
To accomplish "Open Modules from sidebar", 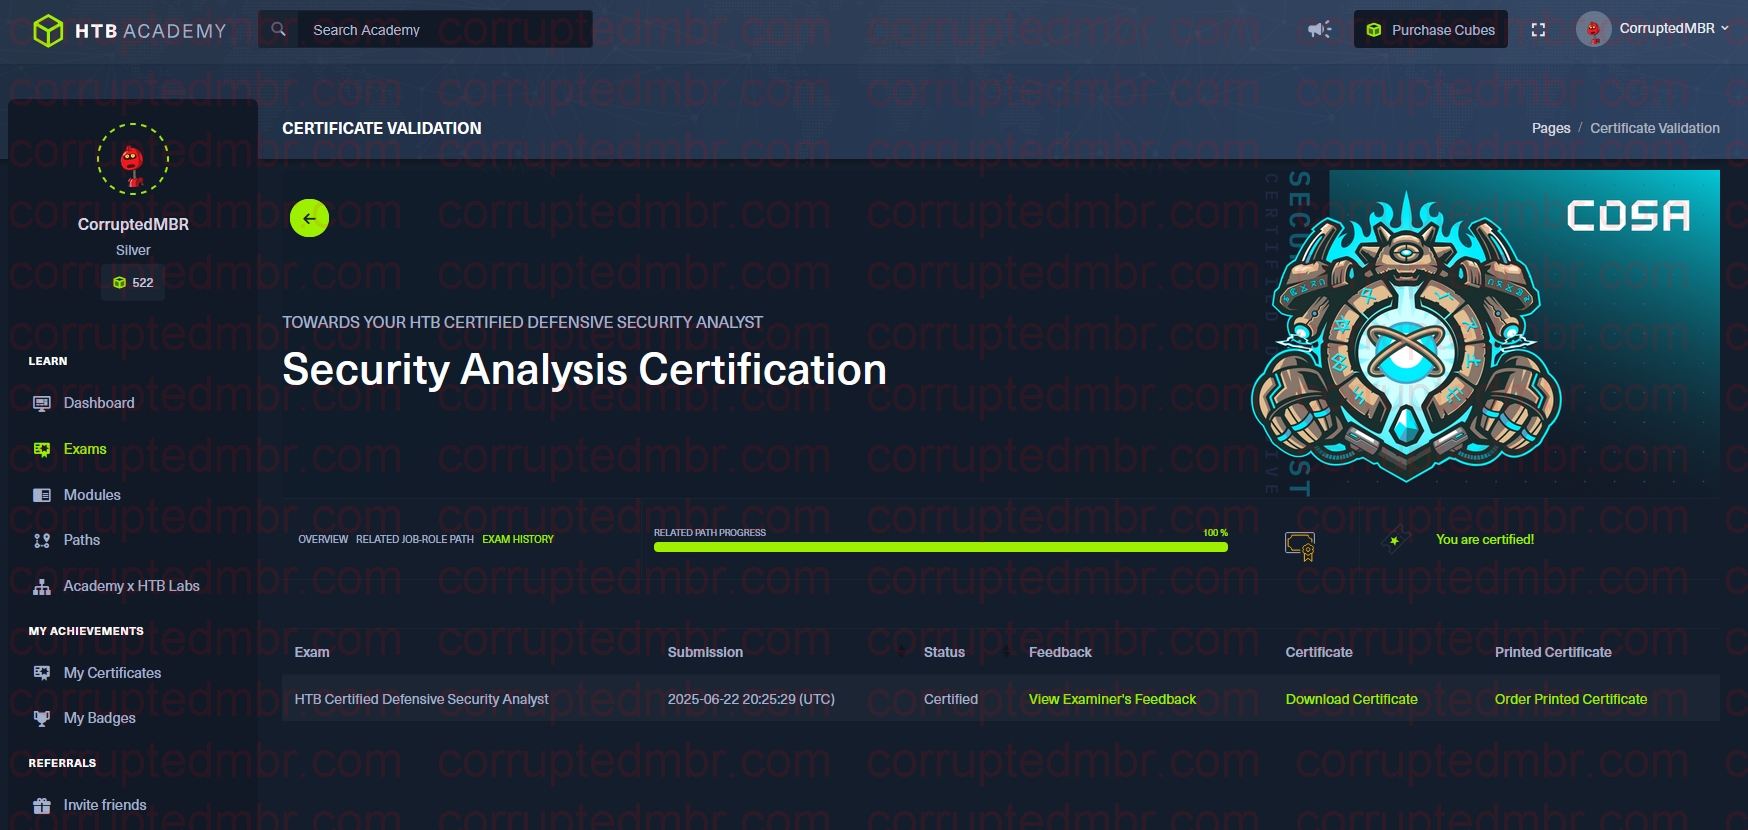I will click(x=92, y=495).
